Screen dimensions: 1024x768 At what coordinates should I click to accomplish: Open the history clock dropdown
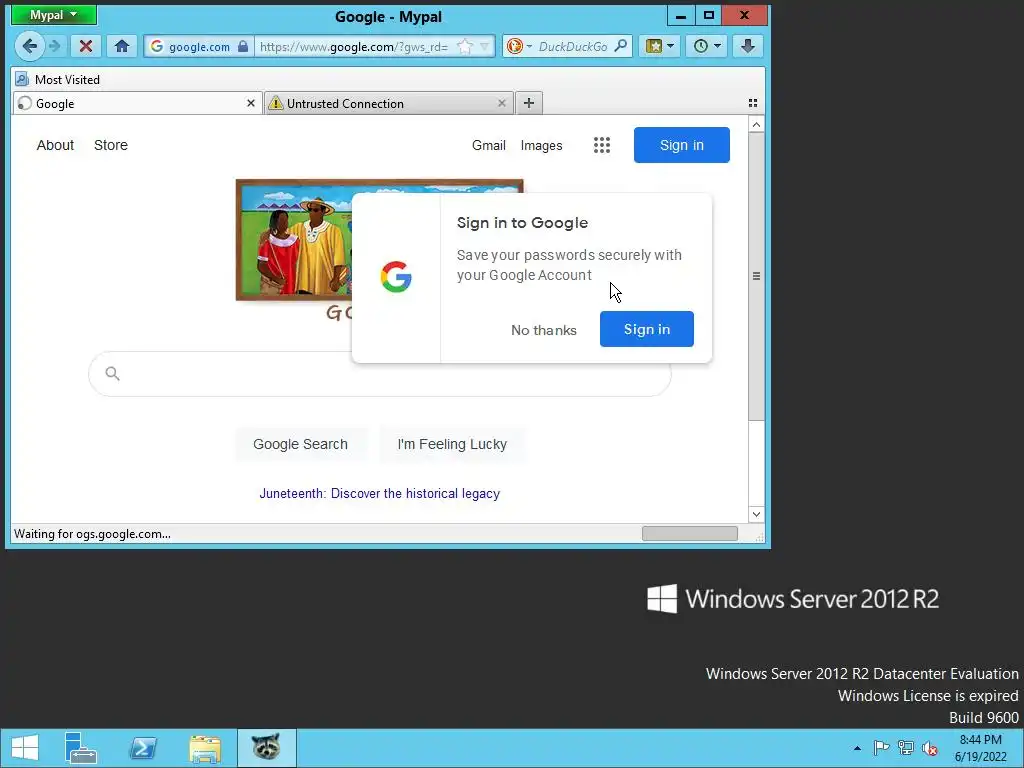(707, 46)
